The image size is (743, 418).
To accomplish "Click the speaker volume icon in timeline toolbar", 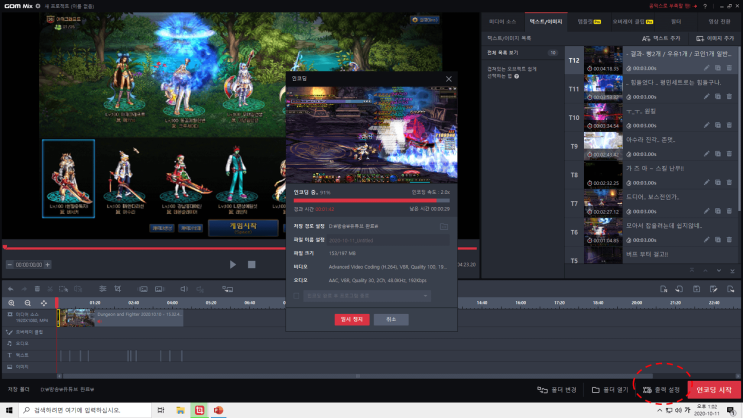I will point(184,289).
